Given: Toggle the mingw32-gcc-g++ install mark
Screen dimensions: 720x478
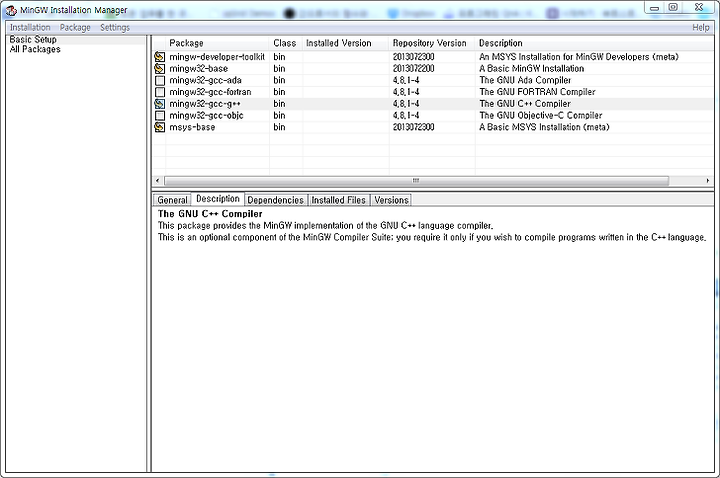Looking at the screenshot, I should coord(159,104).
